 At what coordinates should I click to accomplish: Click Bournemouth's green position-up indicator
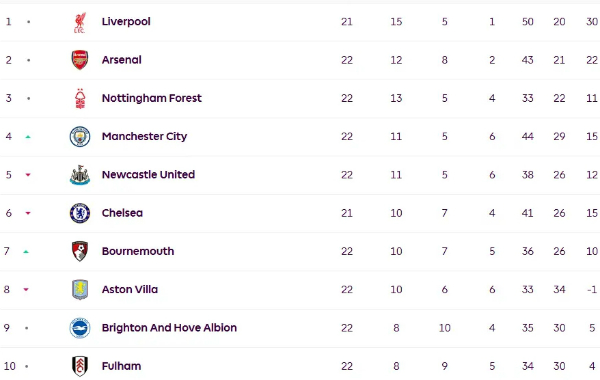[x=26, y=251]
